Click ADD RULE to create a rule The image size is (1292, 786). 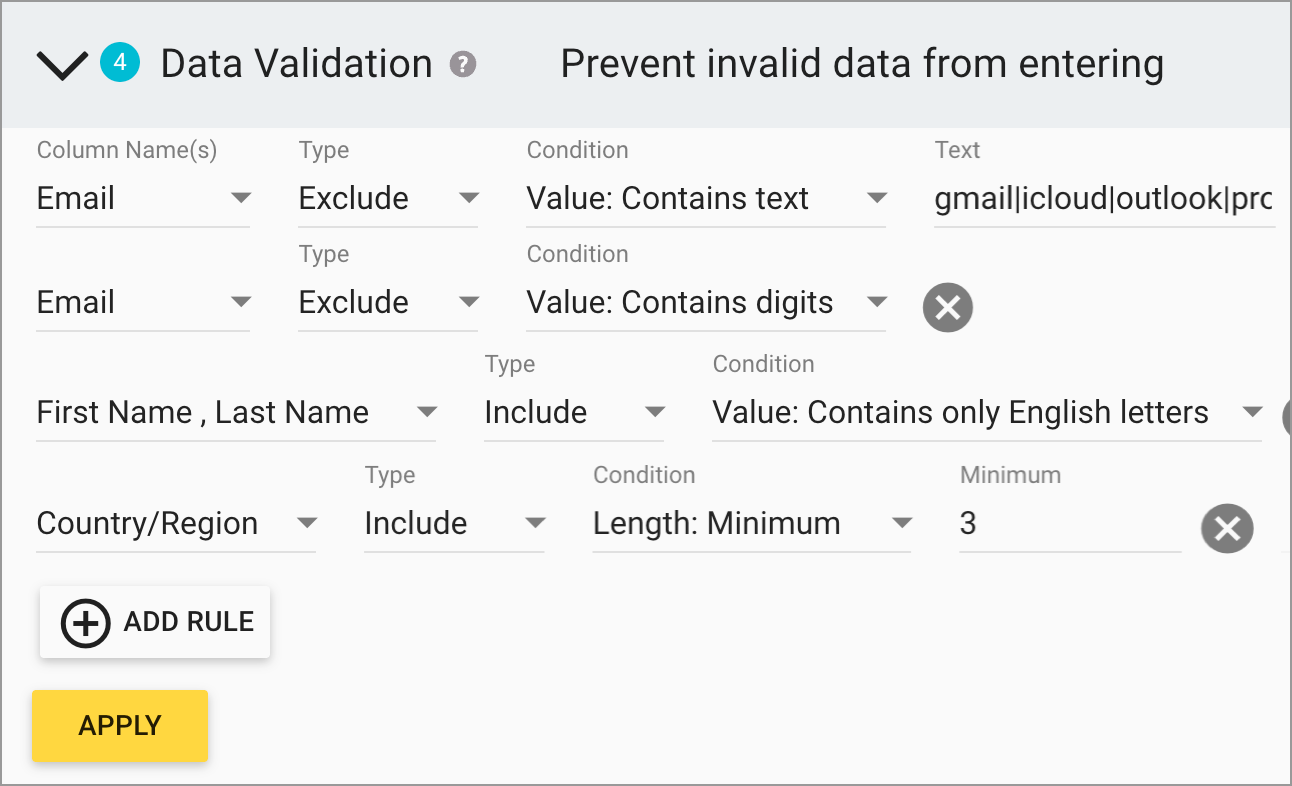154,622
